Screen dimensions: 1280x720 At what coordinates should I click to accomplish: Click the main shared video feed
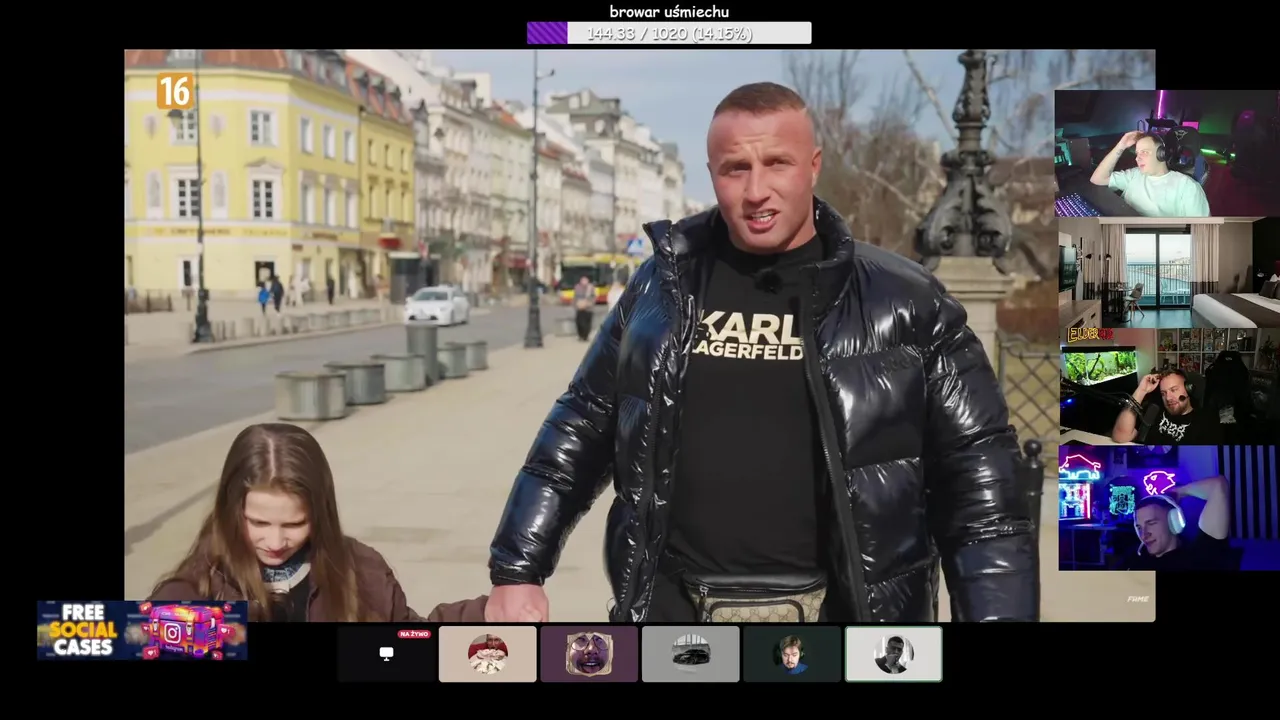coord(640,336)
